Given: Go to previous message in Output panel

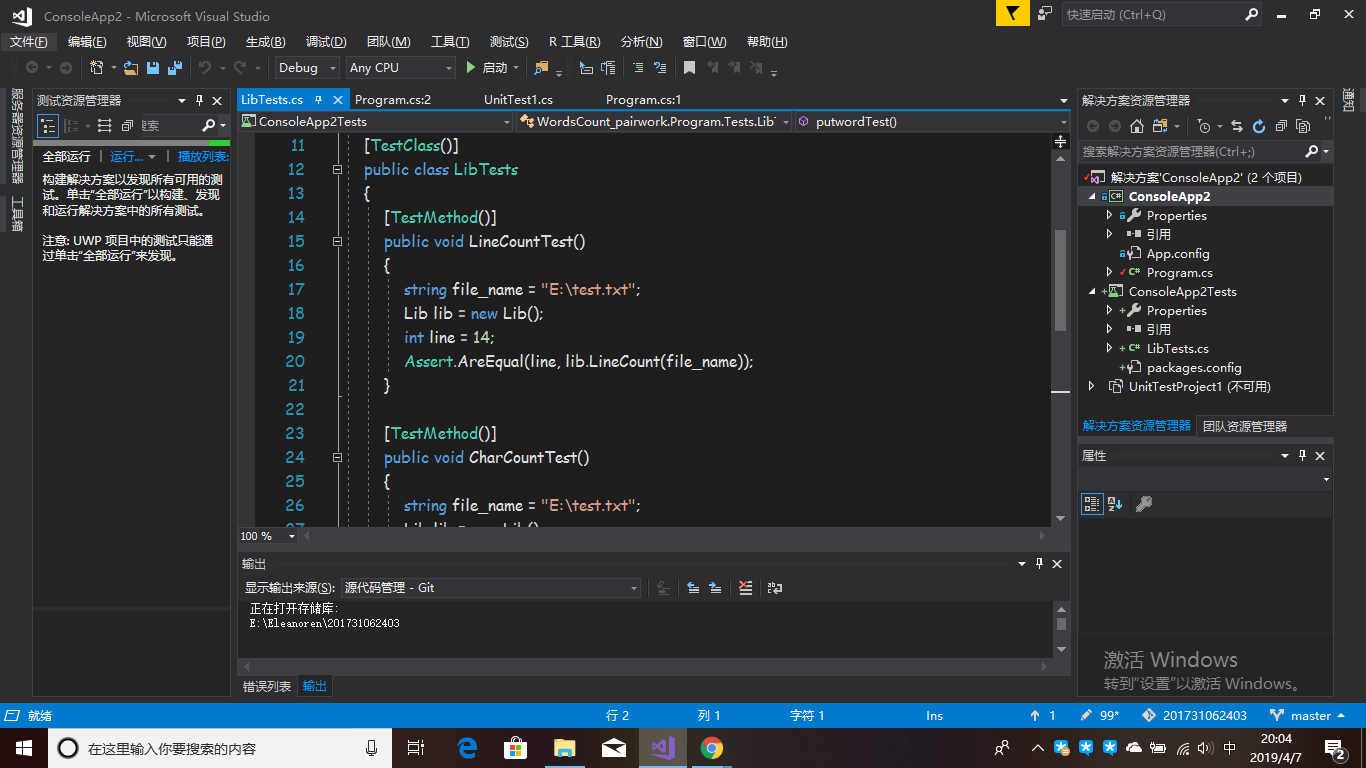Looking at the screenshot, I should click(693, 588).
